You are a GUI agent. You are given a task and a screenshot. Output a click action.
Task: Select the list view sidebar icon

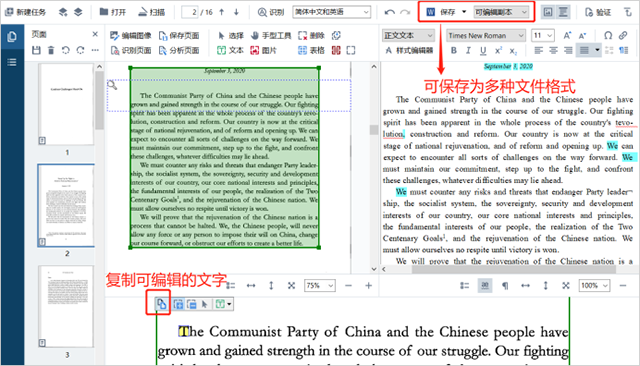tap(12, 62)
